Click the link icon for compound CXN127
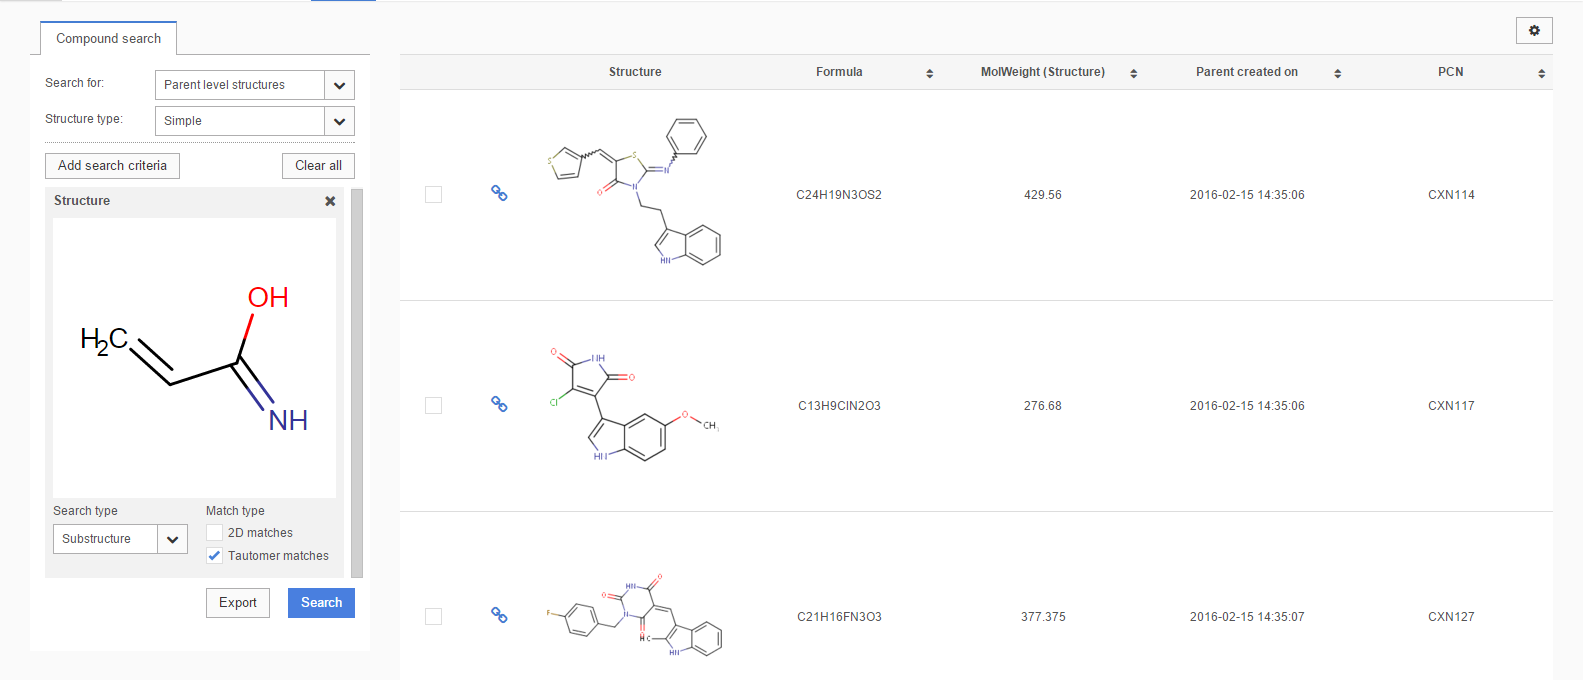 (x=499, y=615)
